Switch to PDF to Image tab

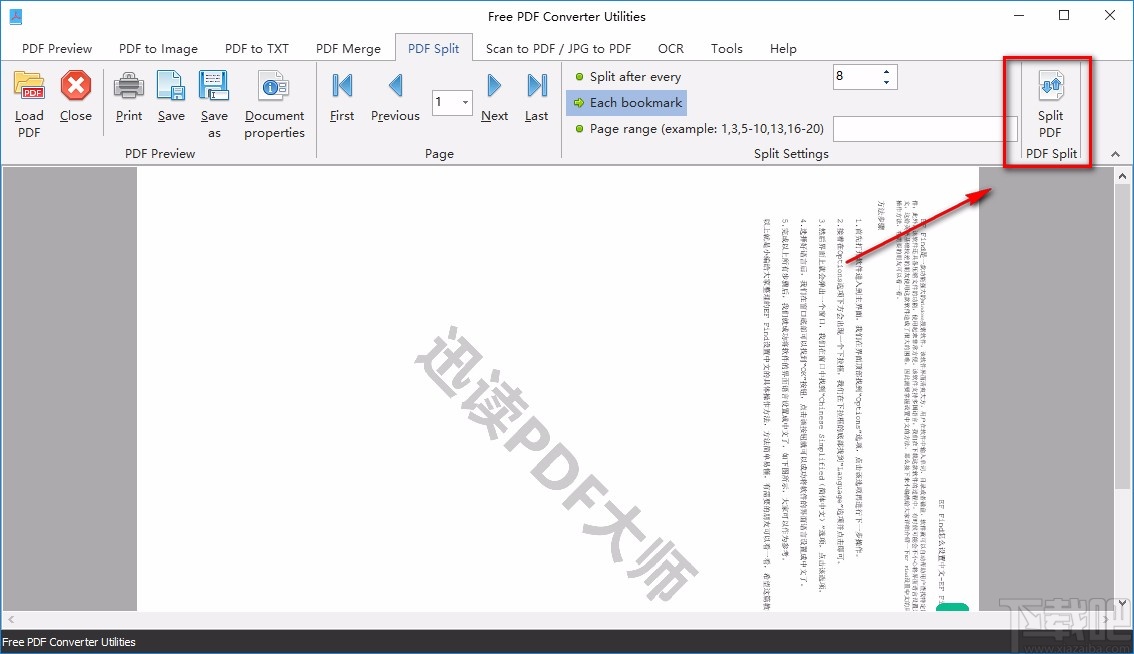[x=158, y=48]
